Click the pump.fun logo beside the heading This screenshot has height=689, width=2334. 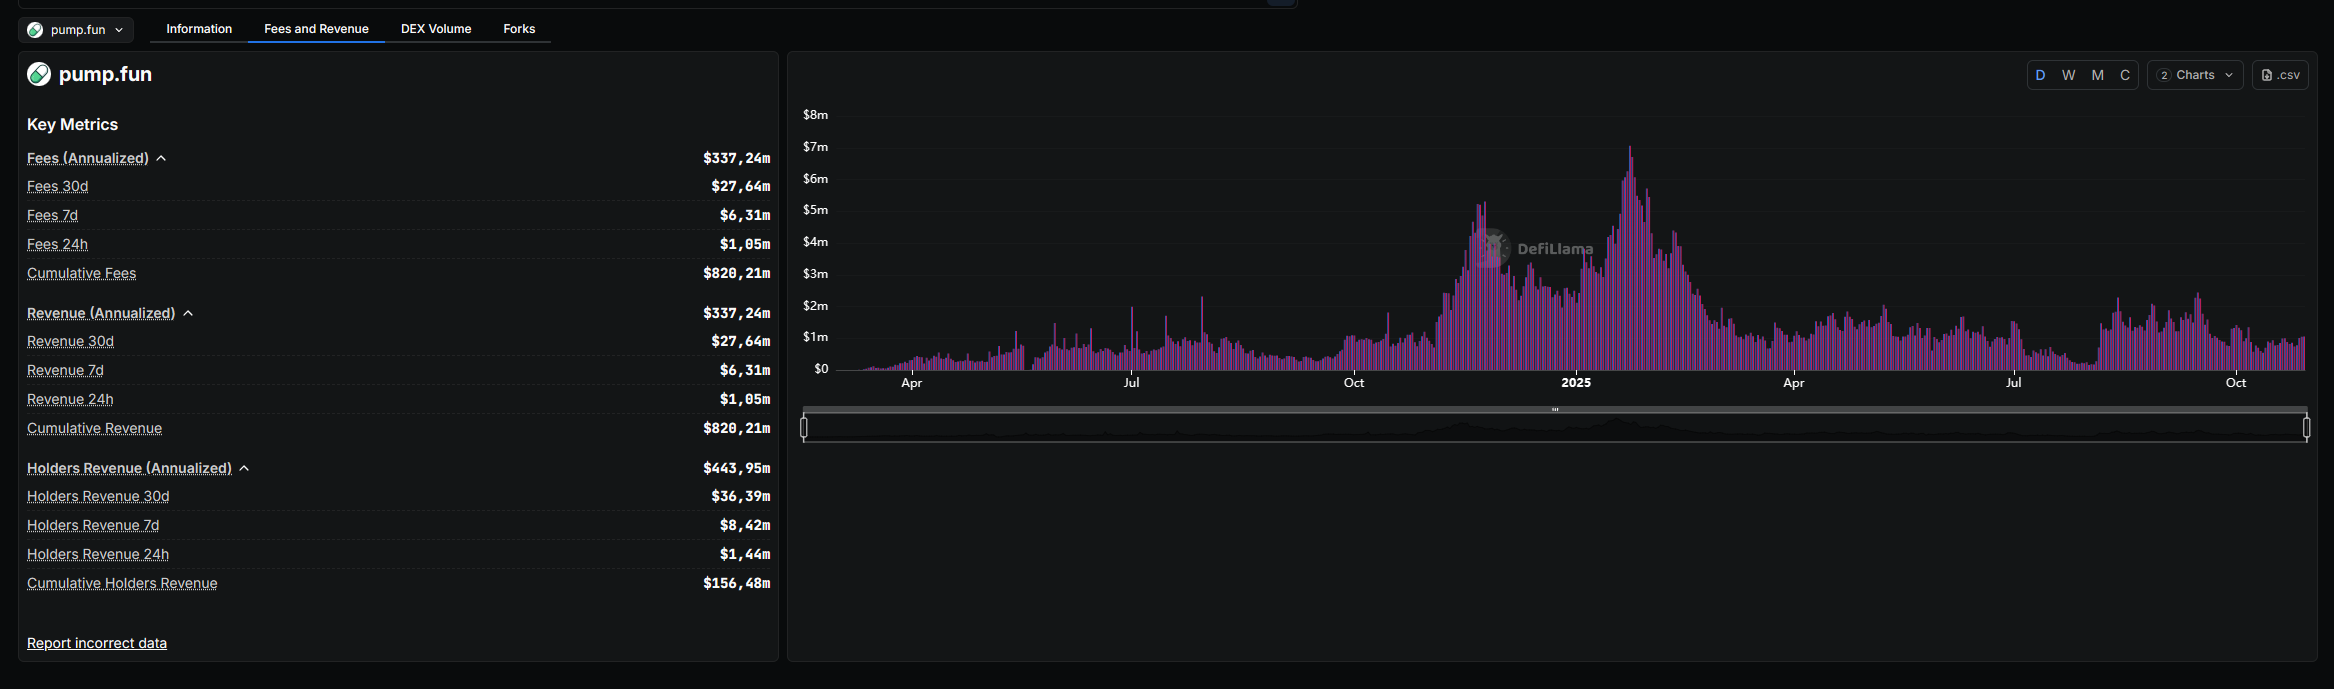[x=39, y=74]
